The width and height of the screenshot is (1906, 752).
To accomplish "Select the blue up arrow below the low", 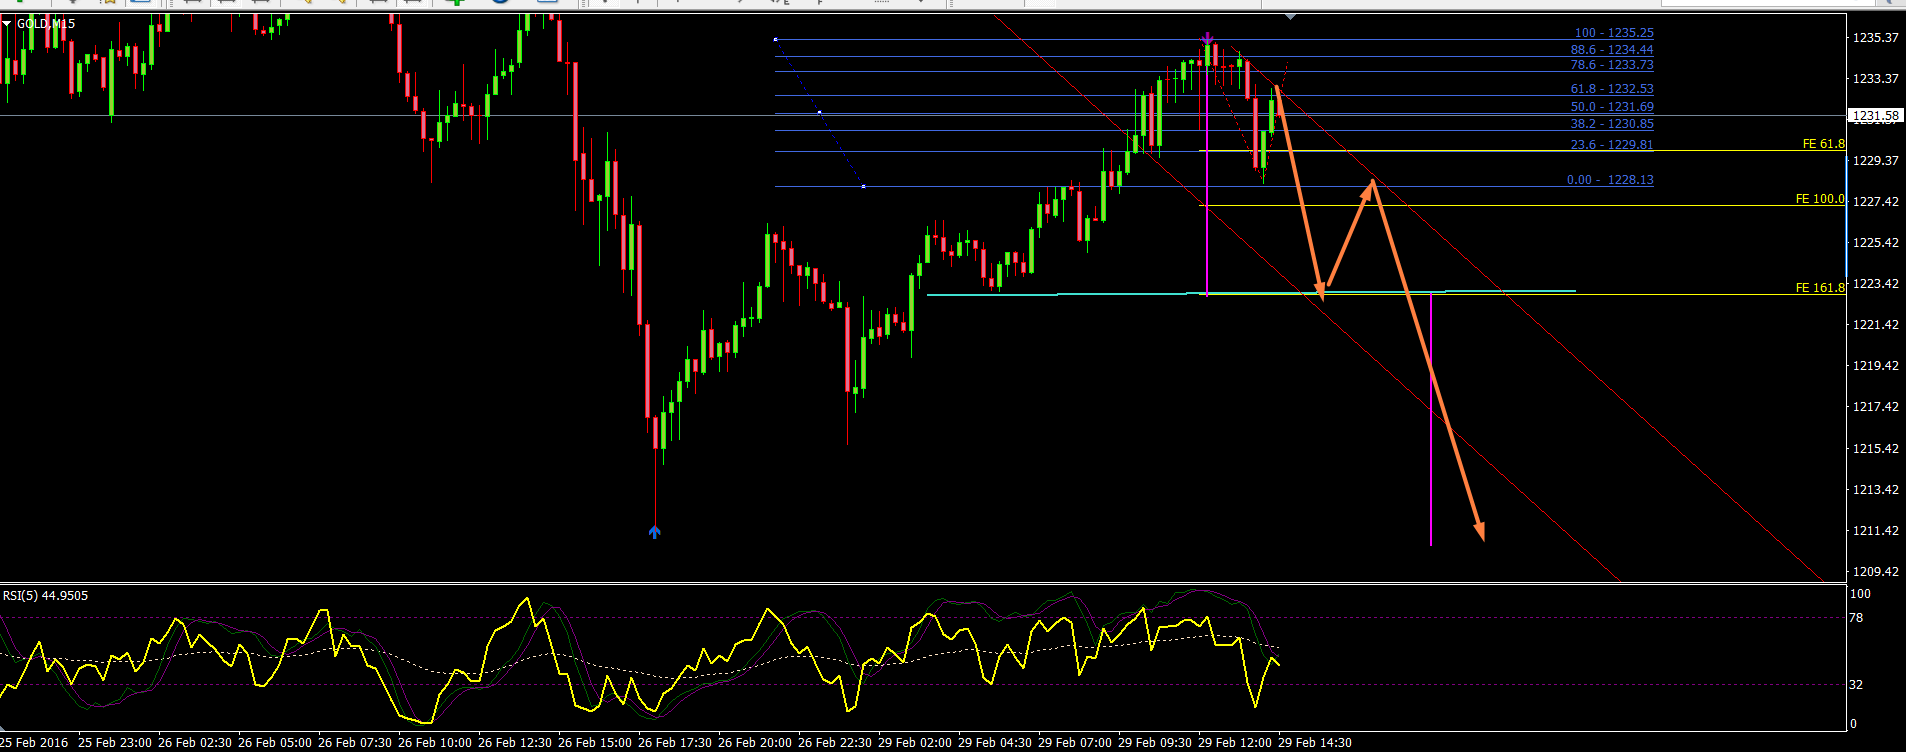I will (655, 532).
